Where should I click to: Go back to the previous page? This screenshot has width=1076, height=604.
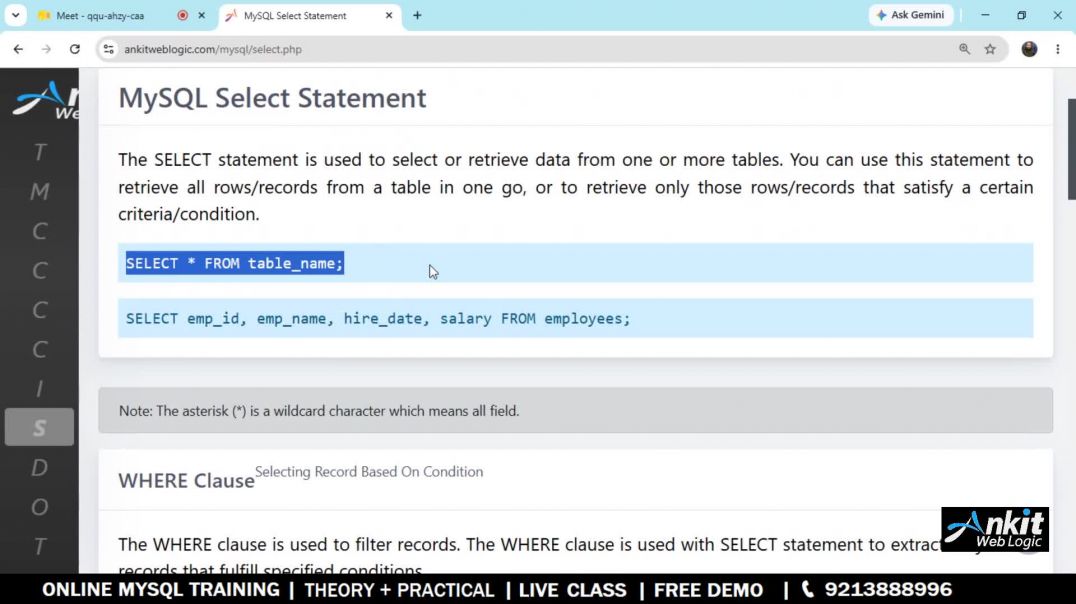point(18,49)
